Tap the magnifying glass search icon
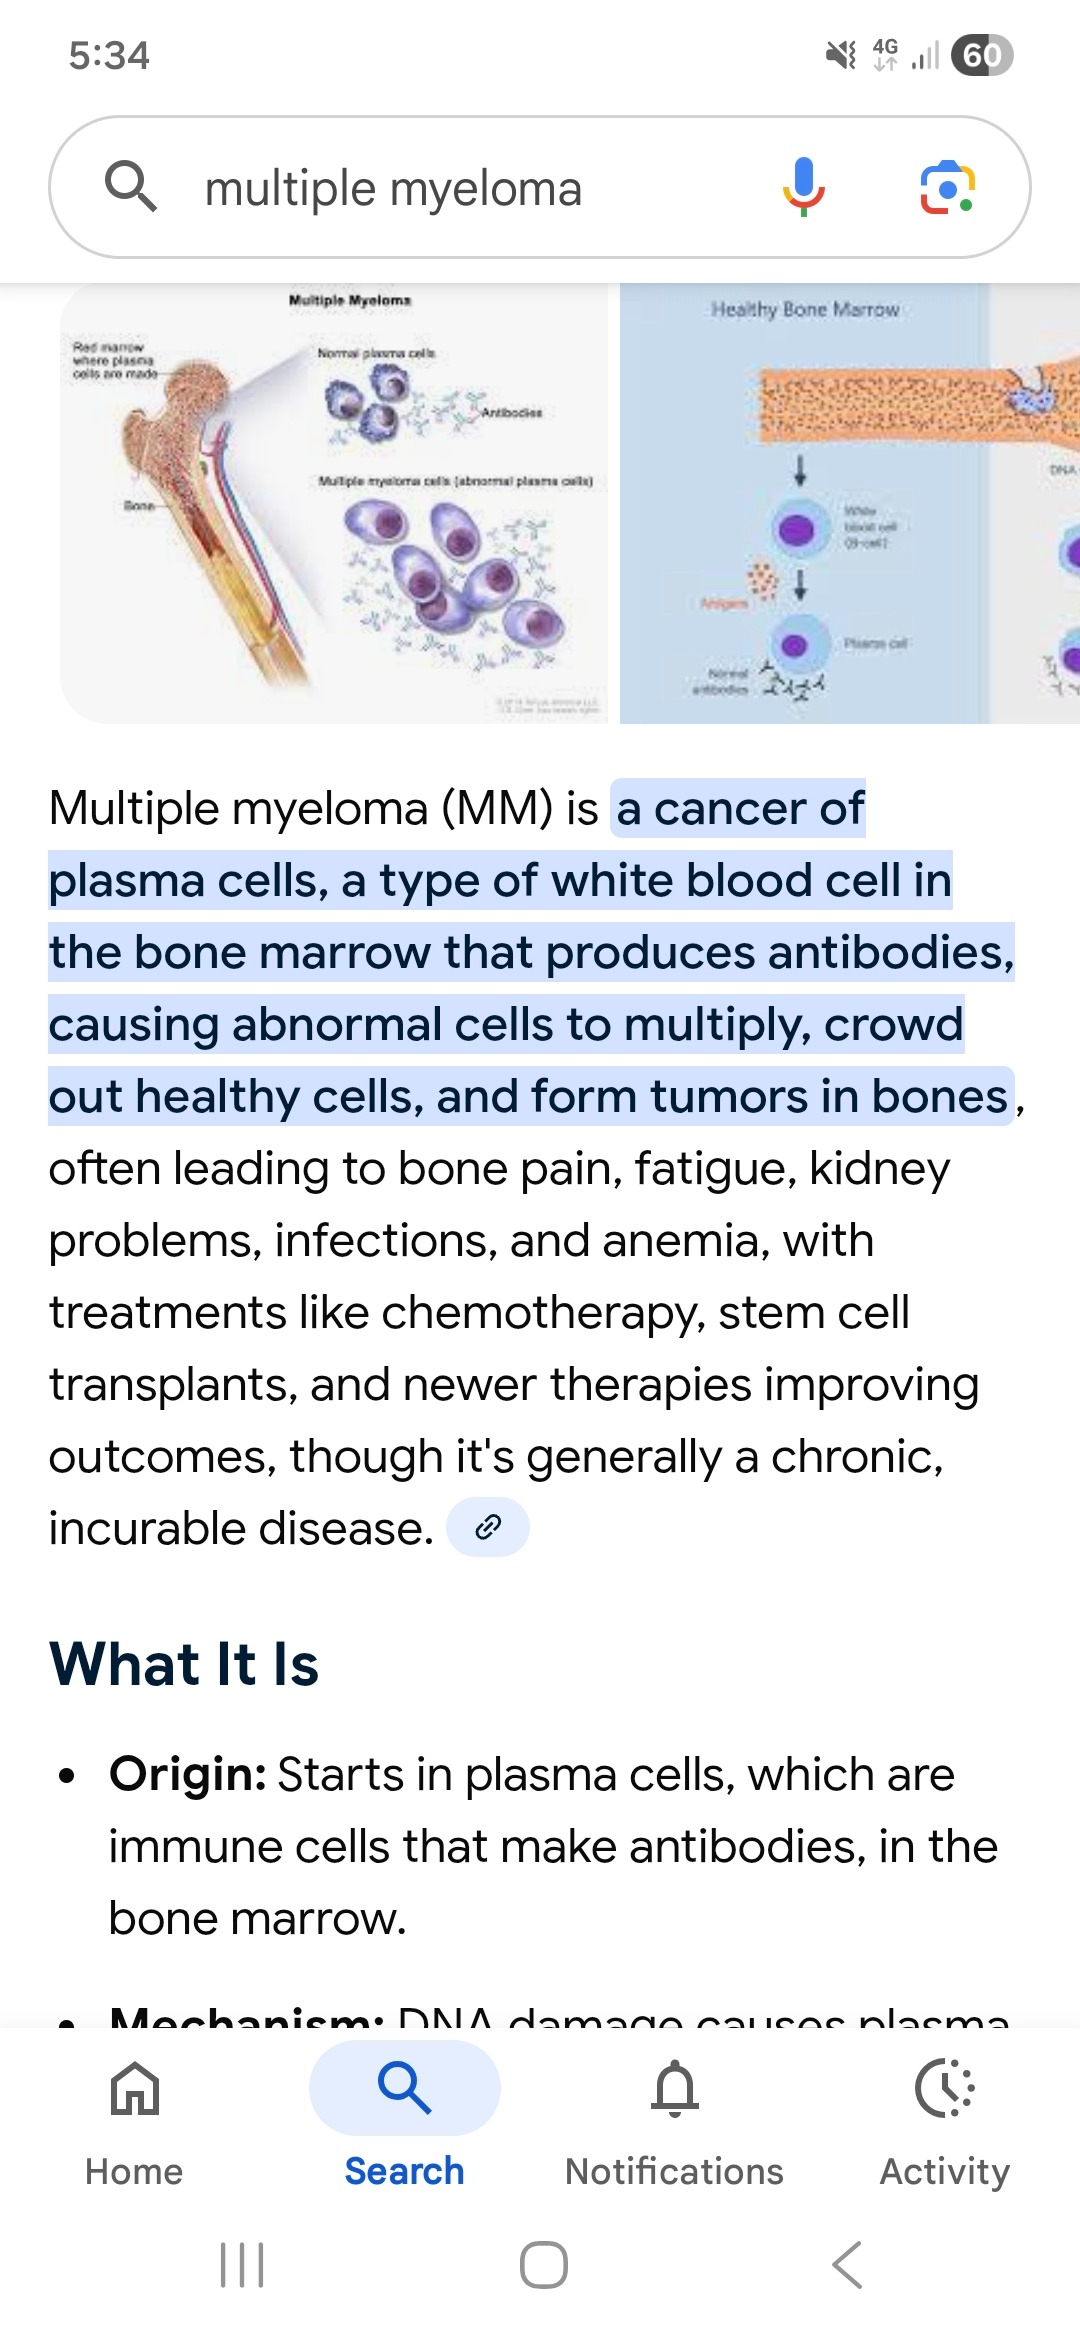 [131, 187]
